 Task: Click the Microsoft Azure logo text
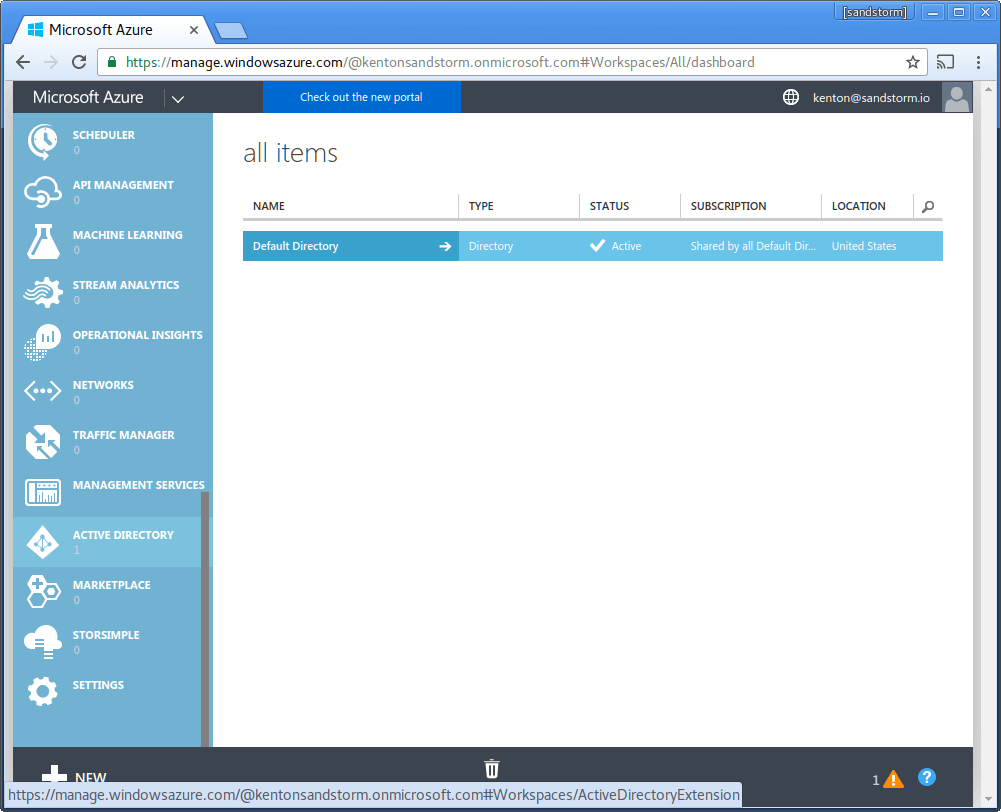[x=88, y=97]
